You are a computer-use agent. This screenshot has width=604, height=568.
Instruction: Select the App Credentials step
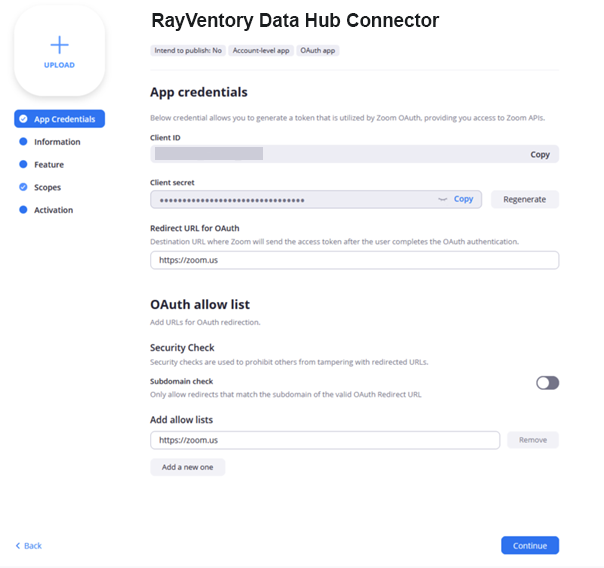click(59, 119)
